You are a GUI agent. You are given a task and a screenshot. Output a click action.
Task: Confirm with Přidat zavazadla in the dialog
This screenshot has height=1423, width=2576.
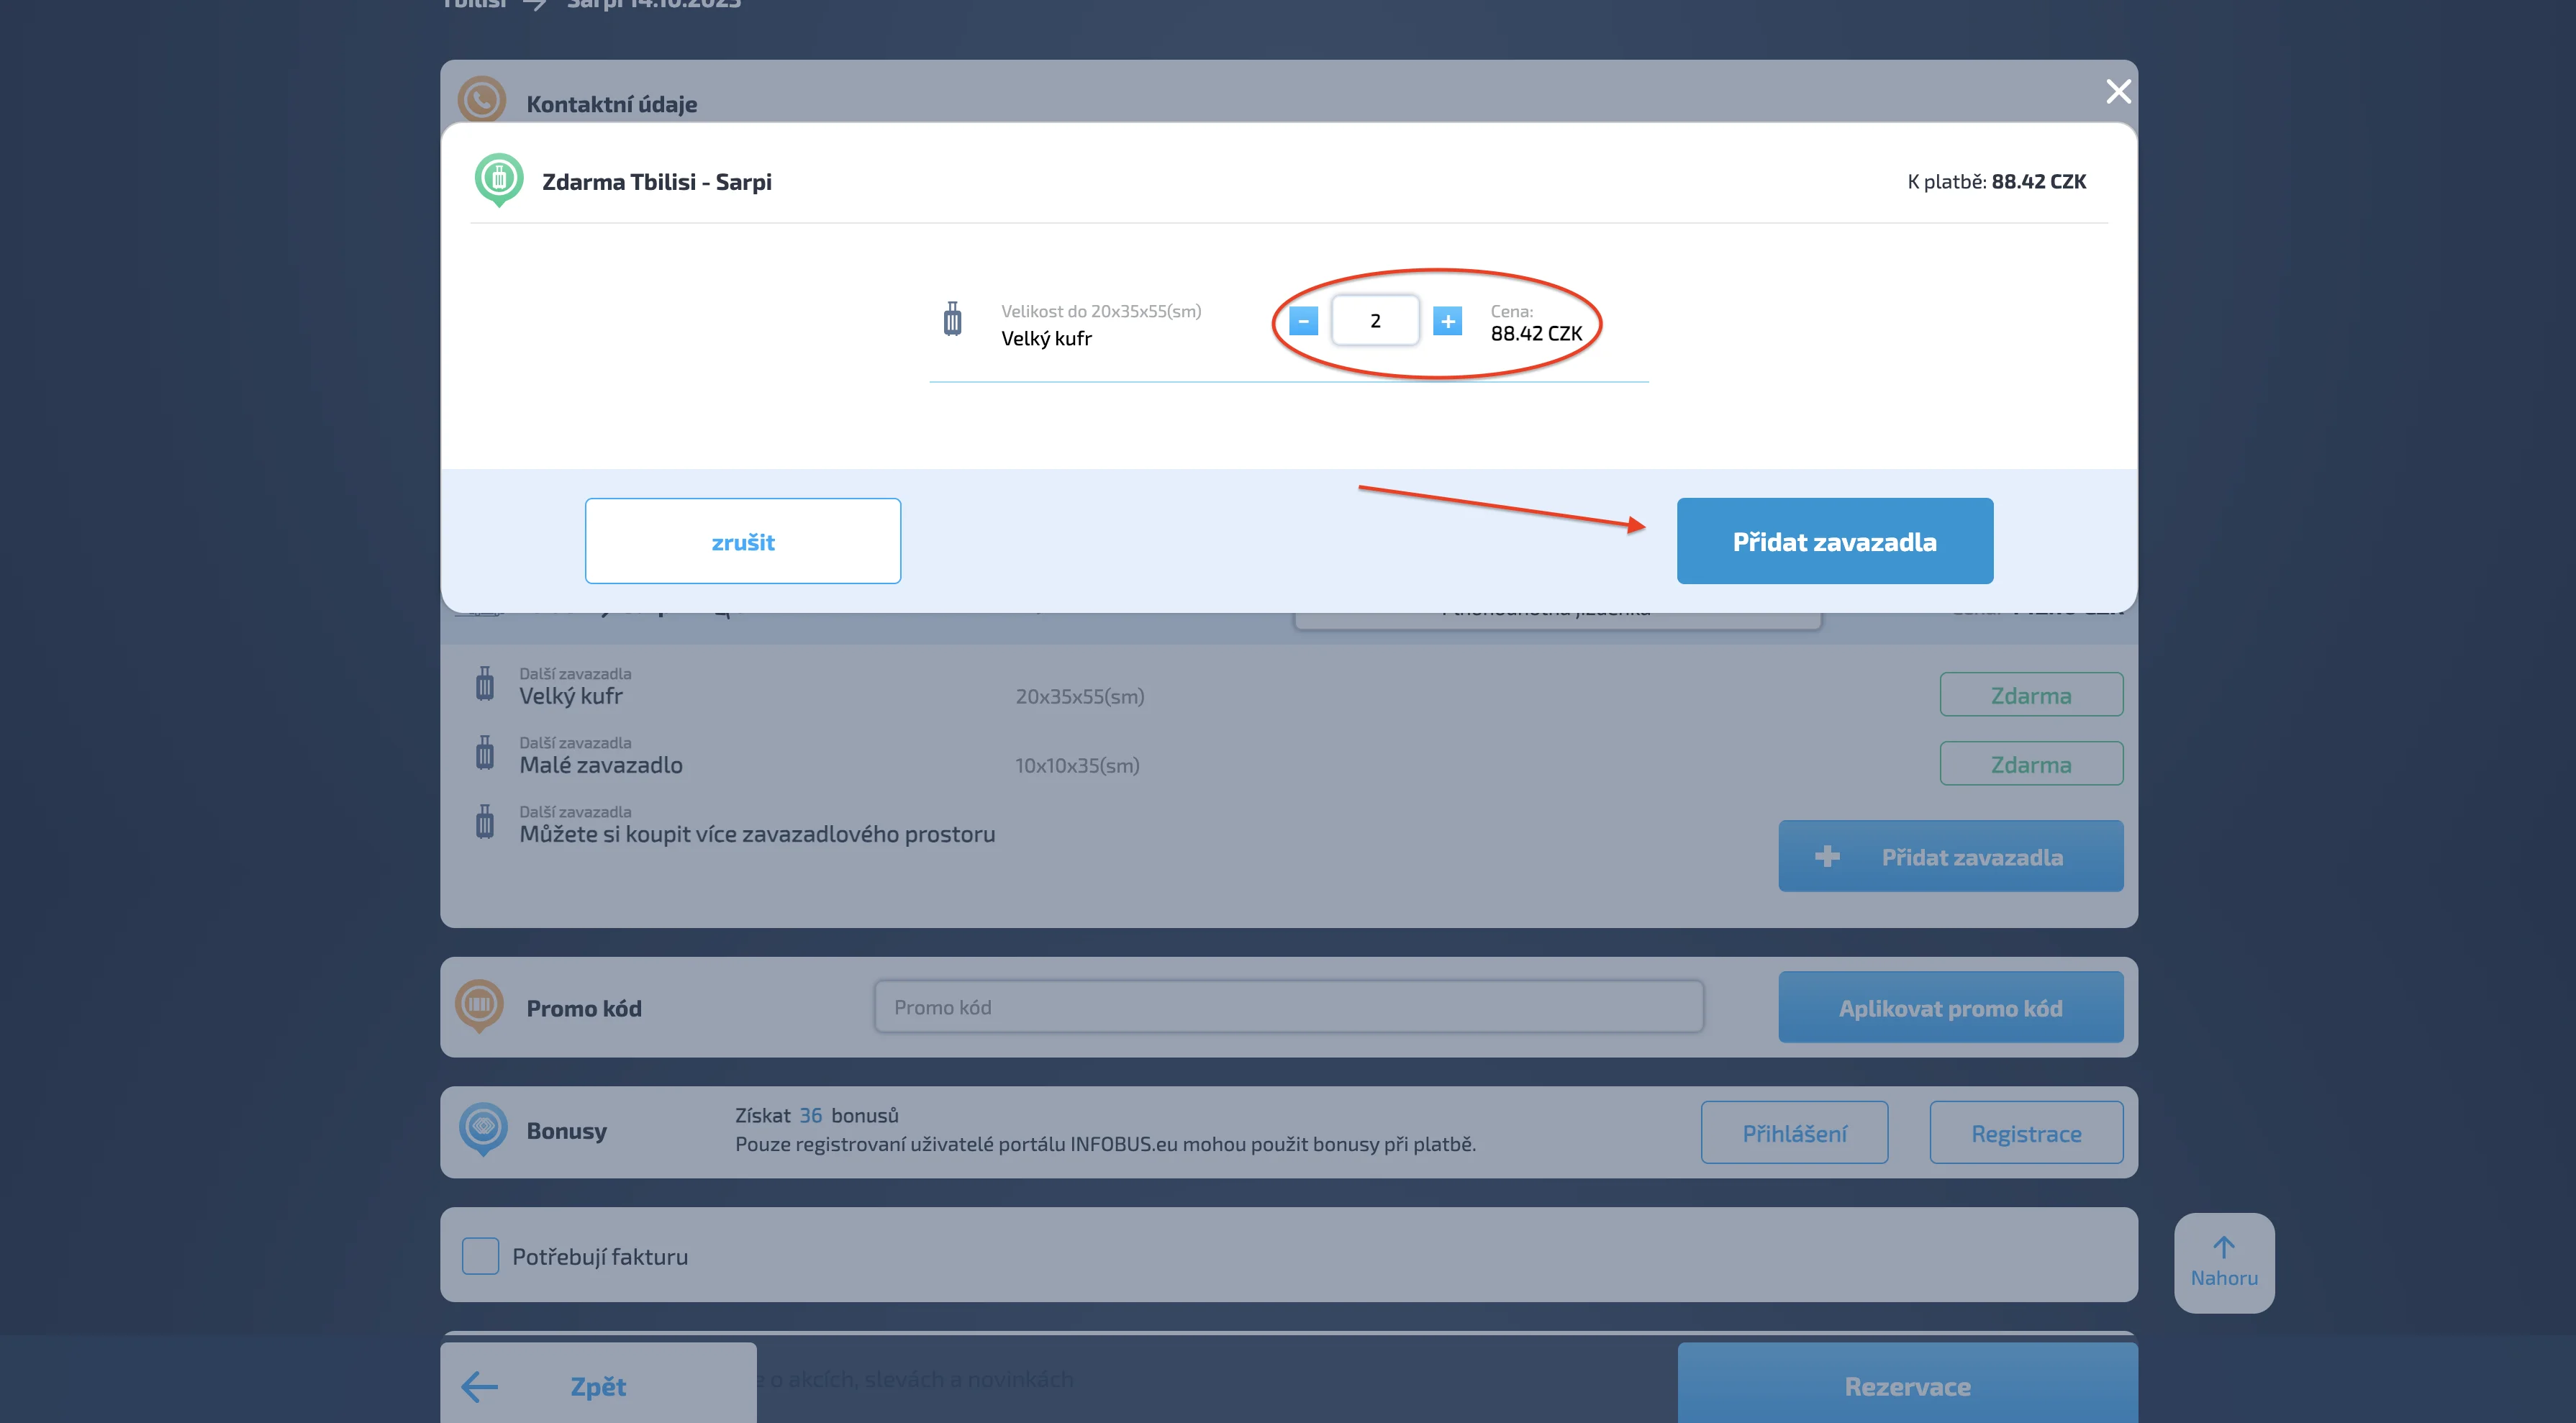pyautogui.click(x=1834, y=541)
